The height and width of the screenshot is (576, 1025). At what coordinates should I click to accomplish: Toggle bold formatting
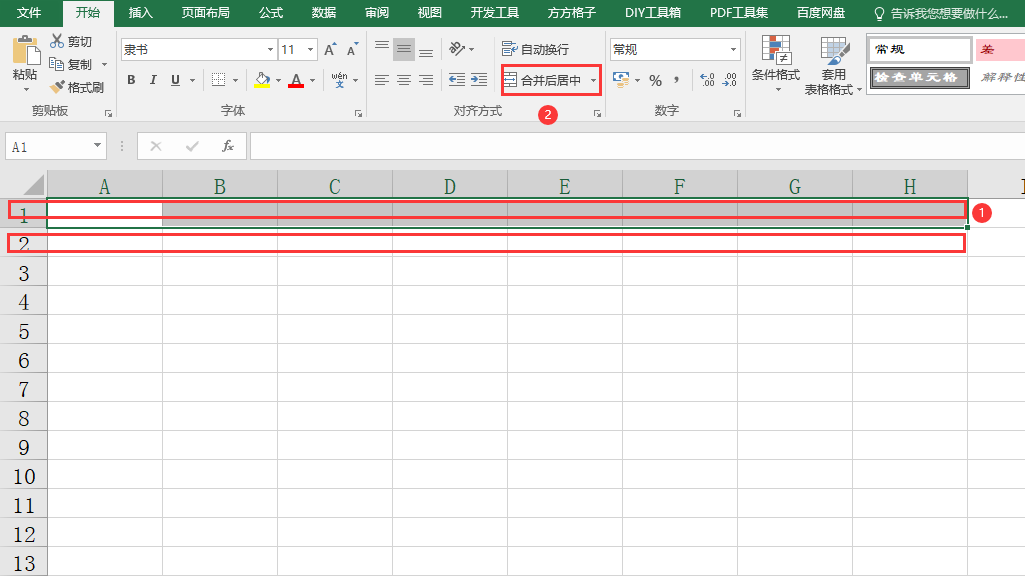tap(131, 80)
